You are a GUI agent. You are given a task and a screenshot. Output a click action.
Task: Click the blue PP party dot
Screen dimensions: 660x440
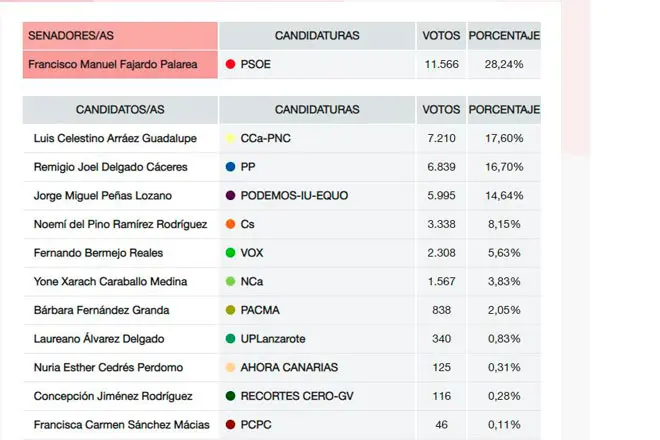tap(230, 167)
